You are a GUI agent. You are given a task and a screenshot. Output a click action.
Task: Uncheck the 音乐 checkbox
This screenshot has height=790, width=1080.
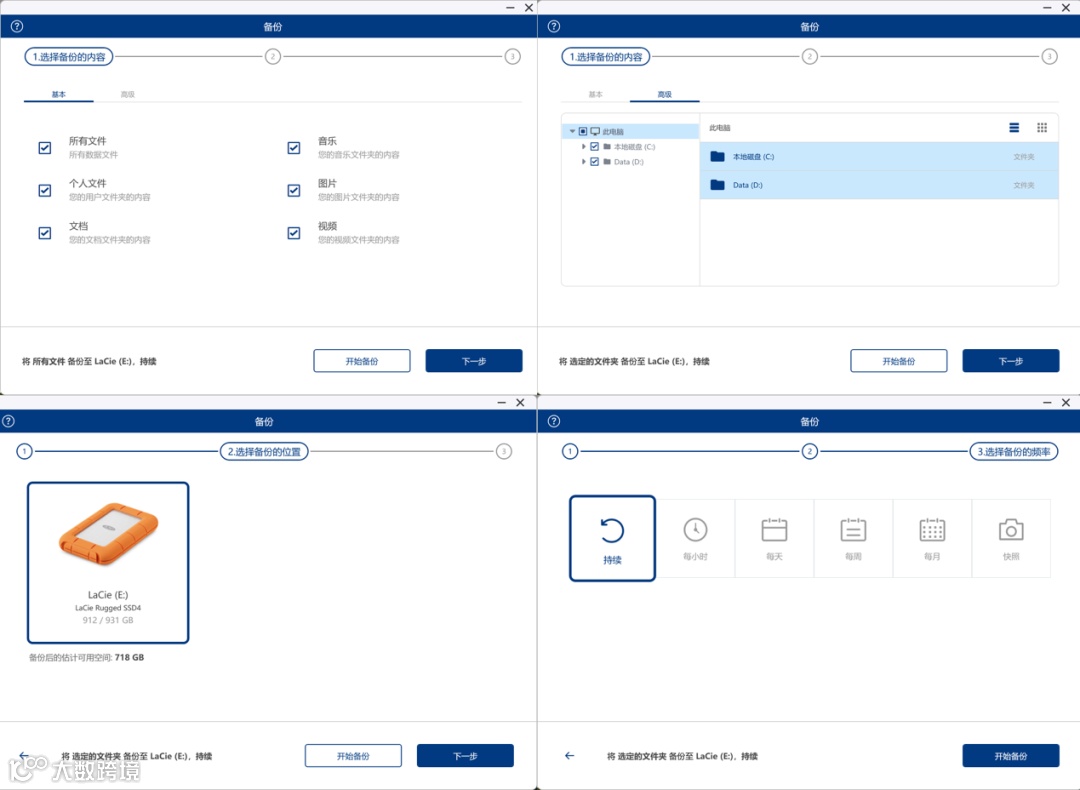[x=294, y=147]
